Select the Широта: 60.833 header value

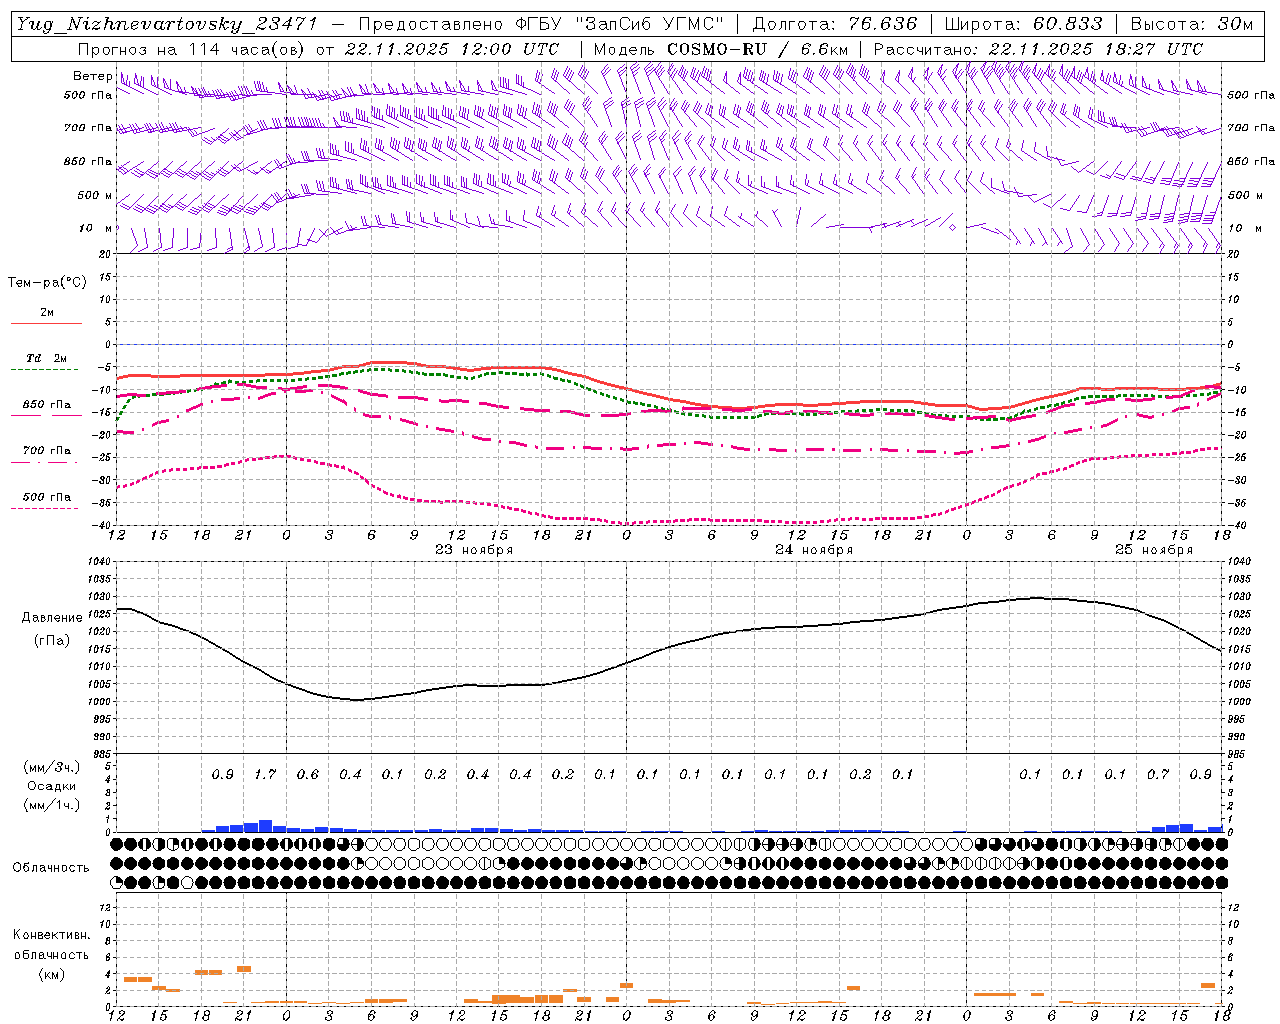pyautogui.click(x=1023, y=24)
